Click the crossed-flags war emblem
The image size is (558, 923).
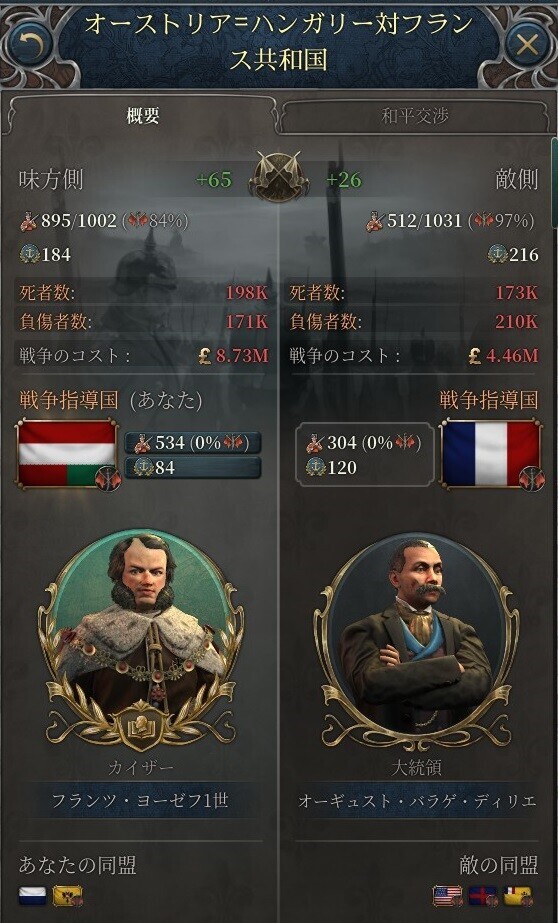pyautogui.click(x=278, y=177)
